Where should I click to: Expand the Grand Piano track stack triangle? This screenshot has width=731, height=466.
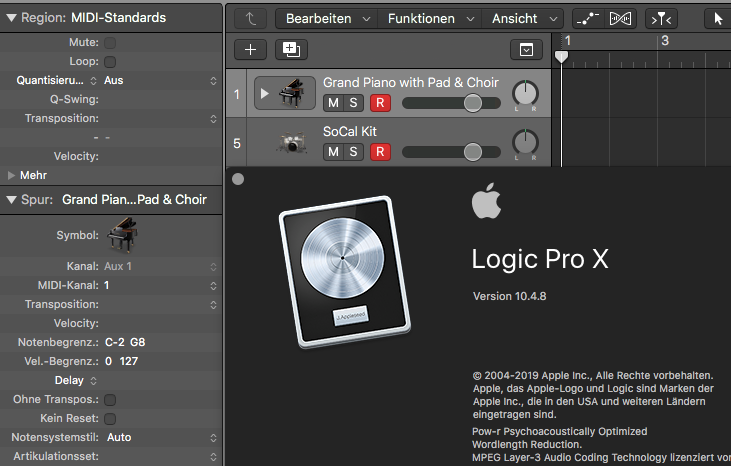click(264, 93)
